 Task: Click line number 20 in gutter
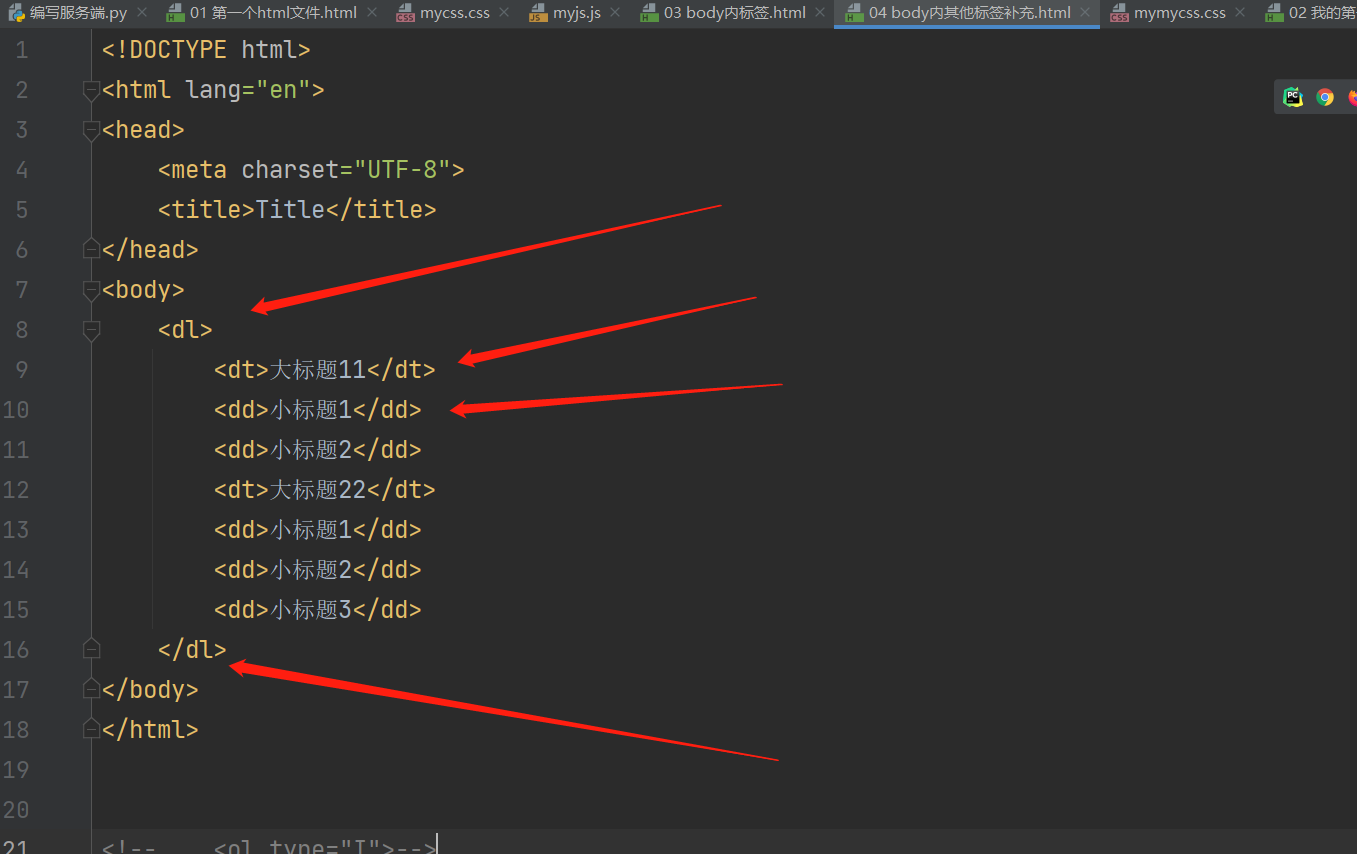click(x=15, y=810)
